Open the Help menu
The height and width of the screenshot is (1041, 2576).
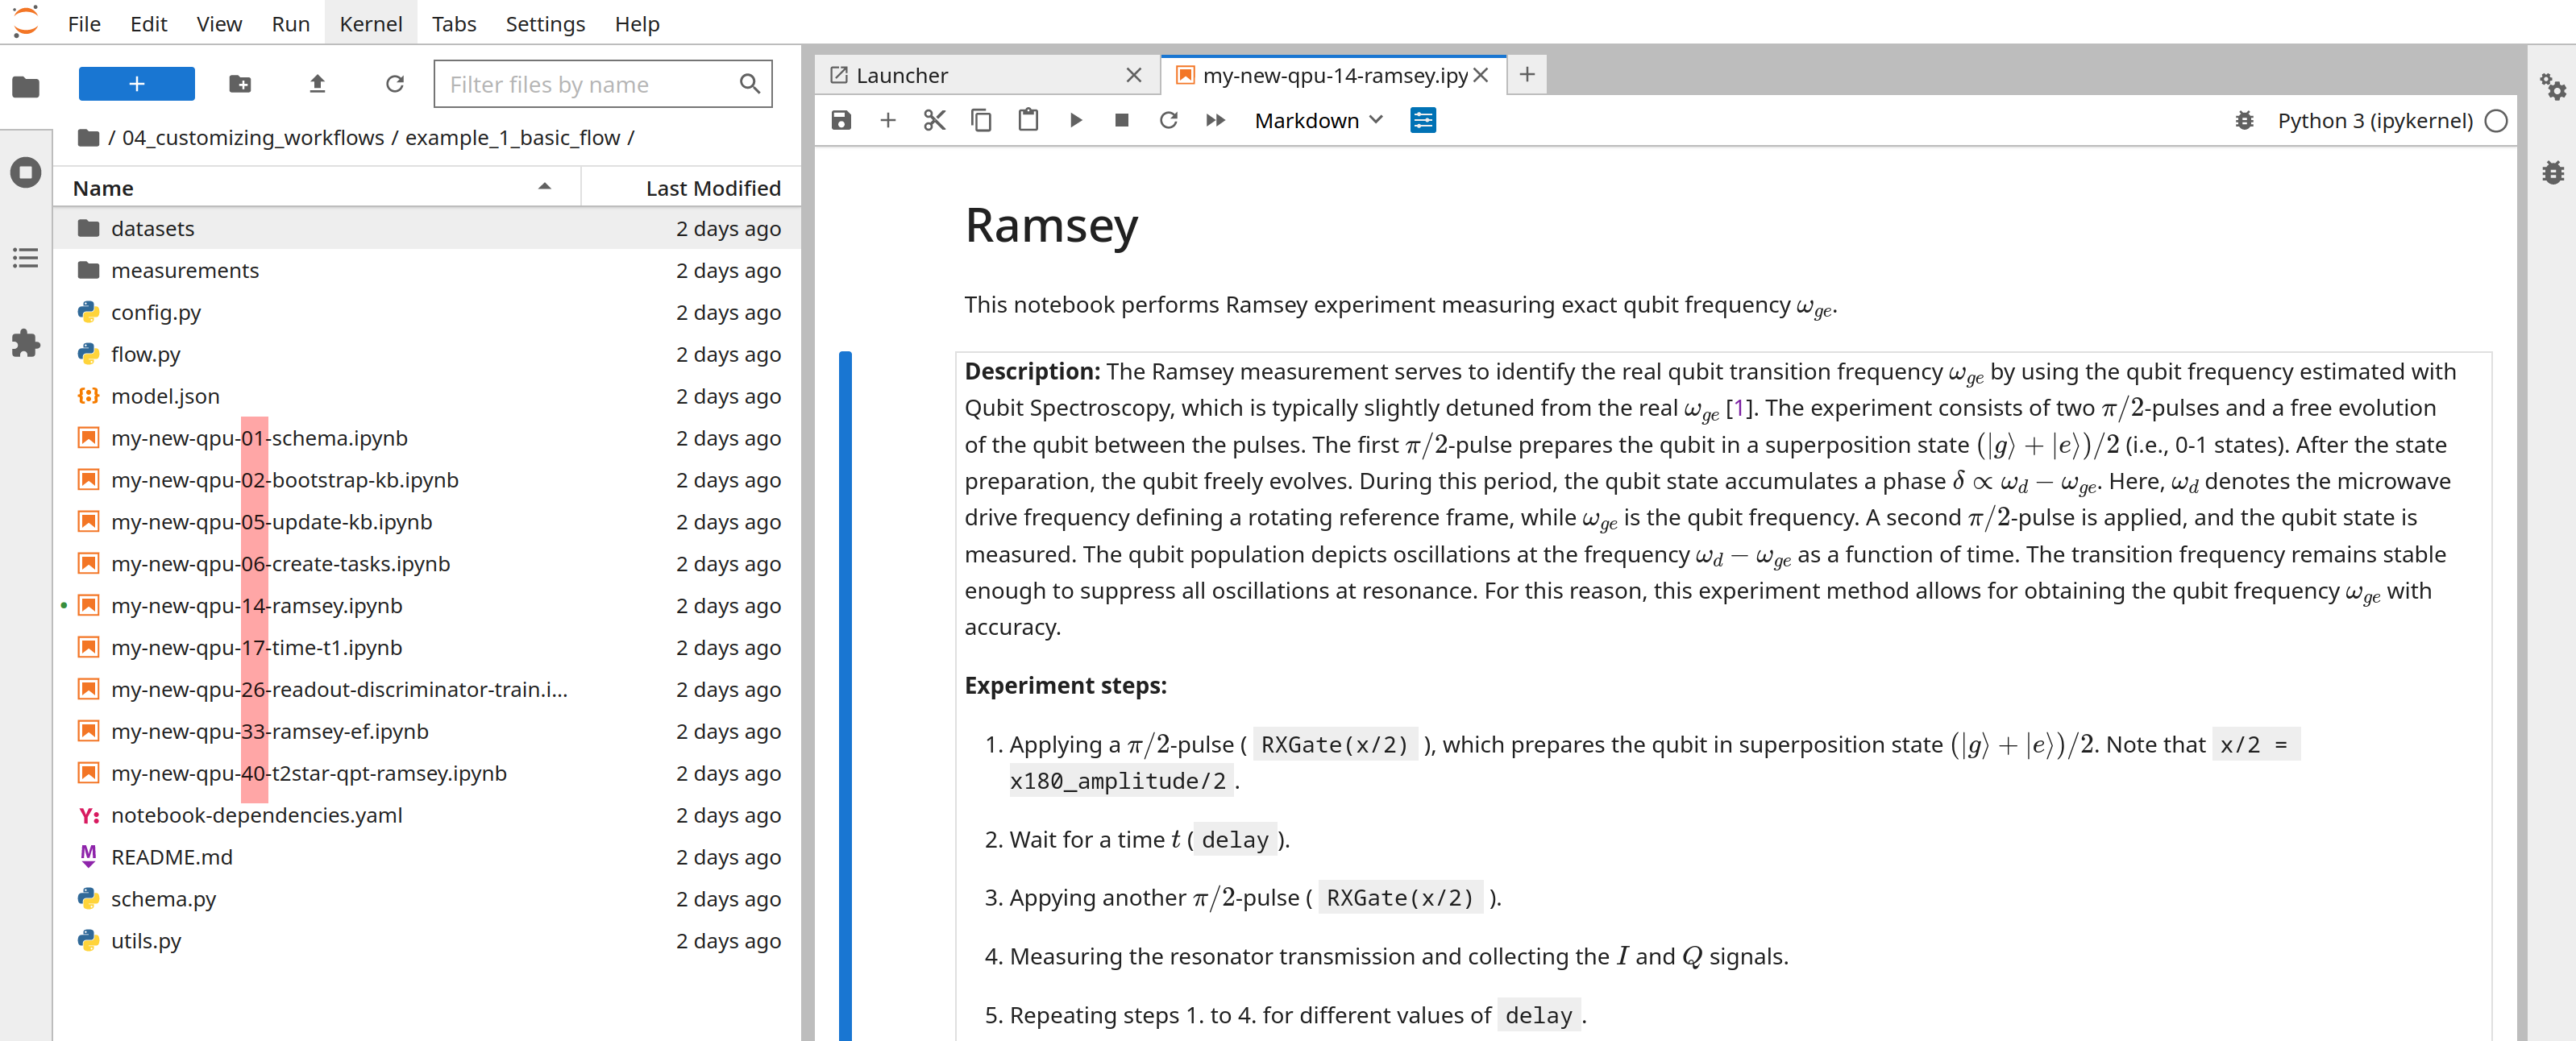tap(637, 23)
